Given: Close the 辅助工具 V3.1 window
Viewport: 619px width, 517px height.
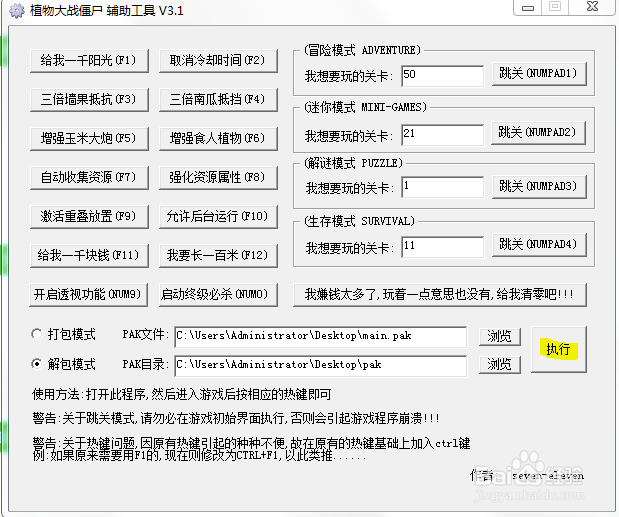Looking at the screenshot, I should pyautogui.click(x=593, y=6).
